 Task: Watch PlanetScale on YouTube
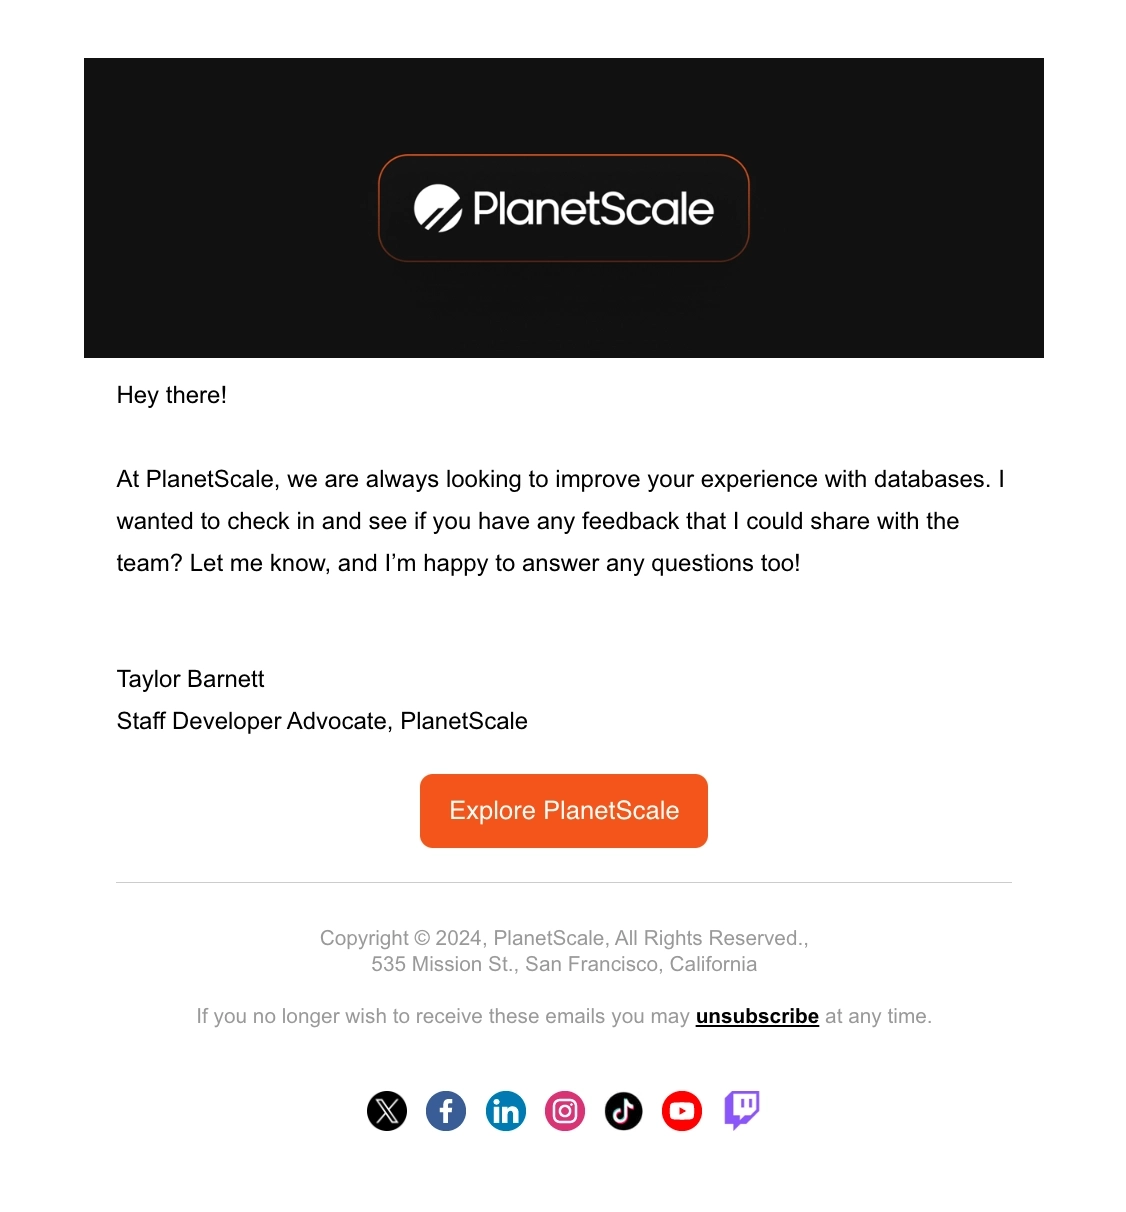point(681,1111)
